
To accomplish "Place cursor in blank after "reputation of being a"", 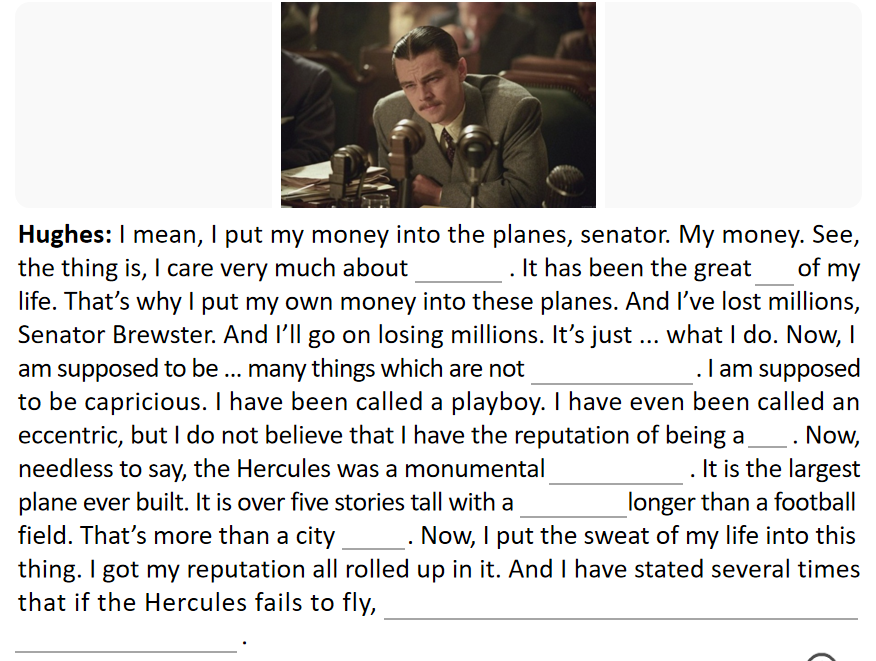I will (x=767, y=437).
